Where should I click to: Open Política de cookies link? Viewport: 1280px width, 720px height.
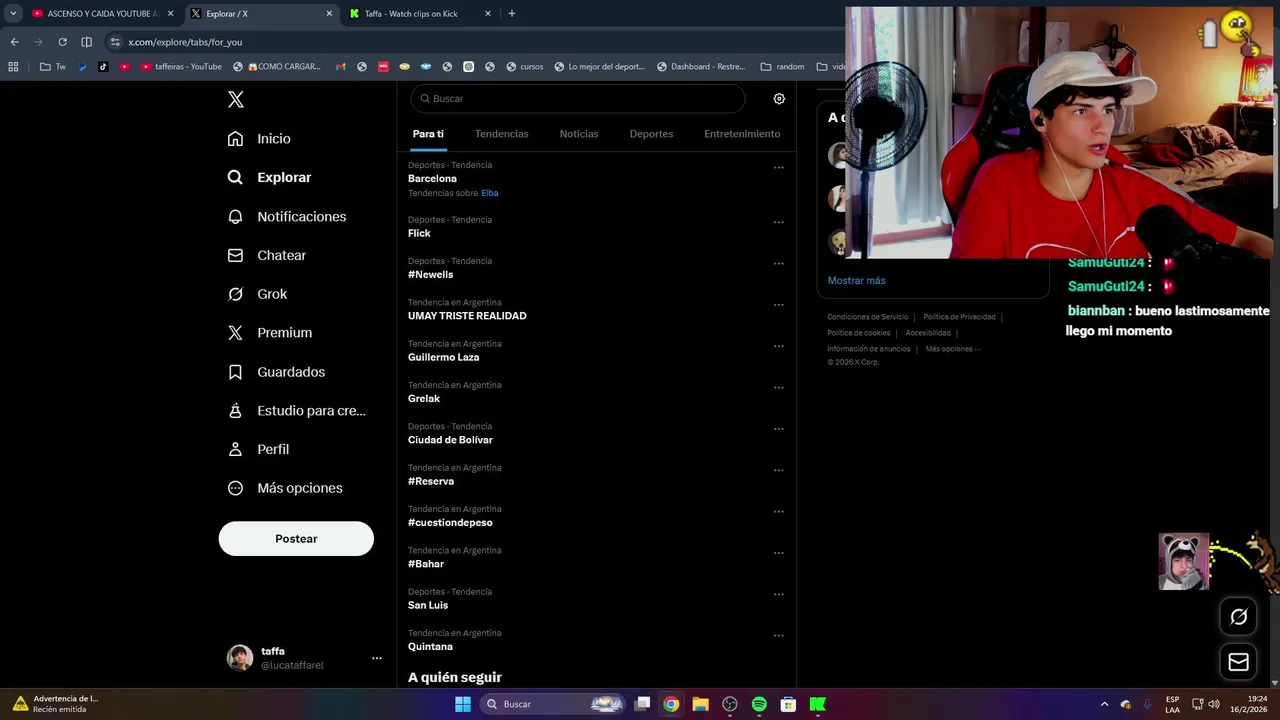click(858, 333)
